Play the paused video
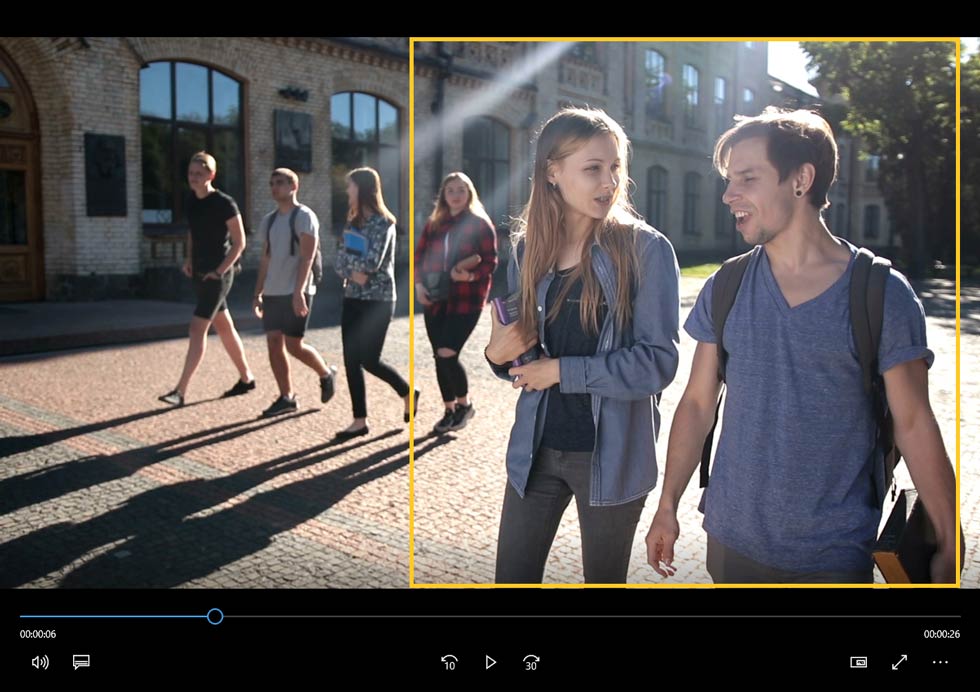The image size is (980, 692). coord(491,662)
